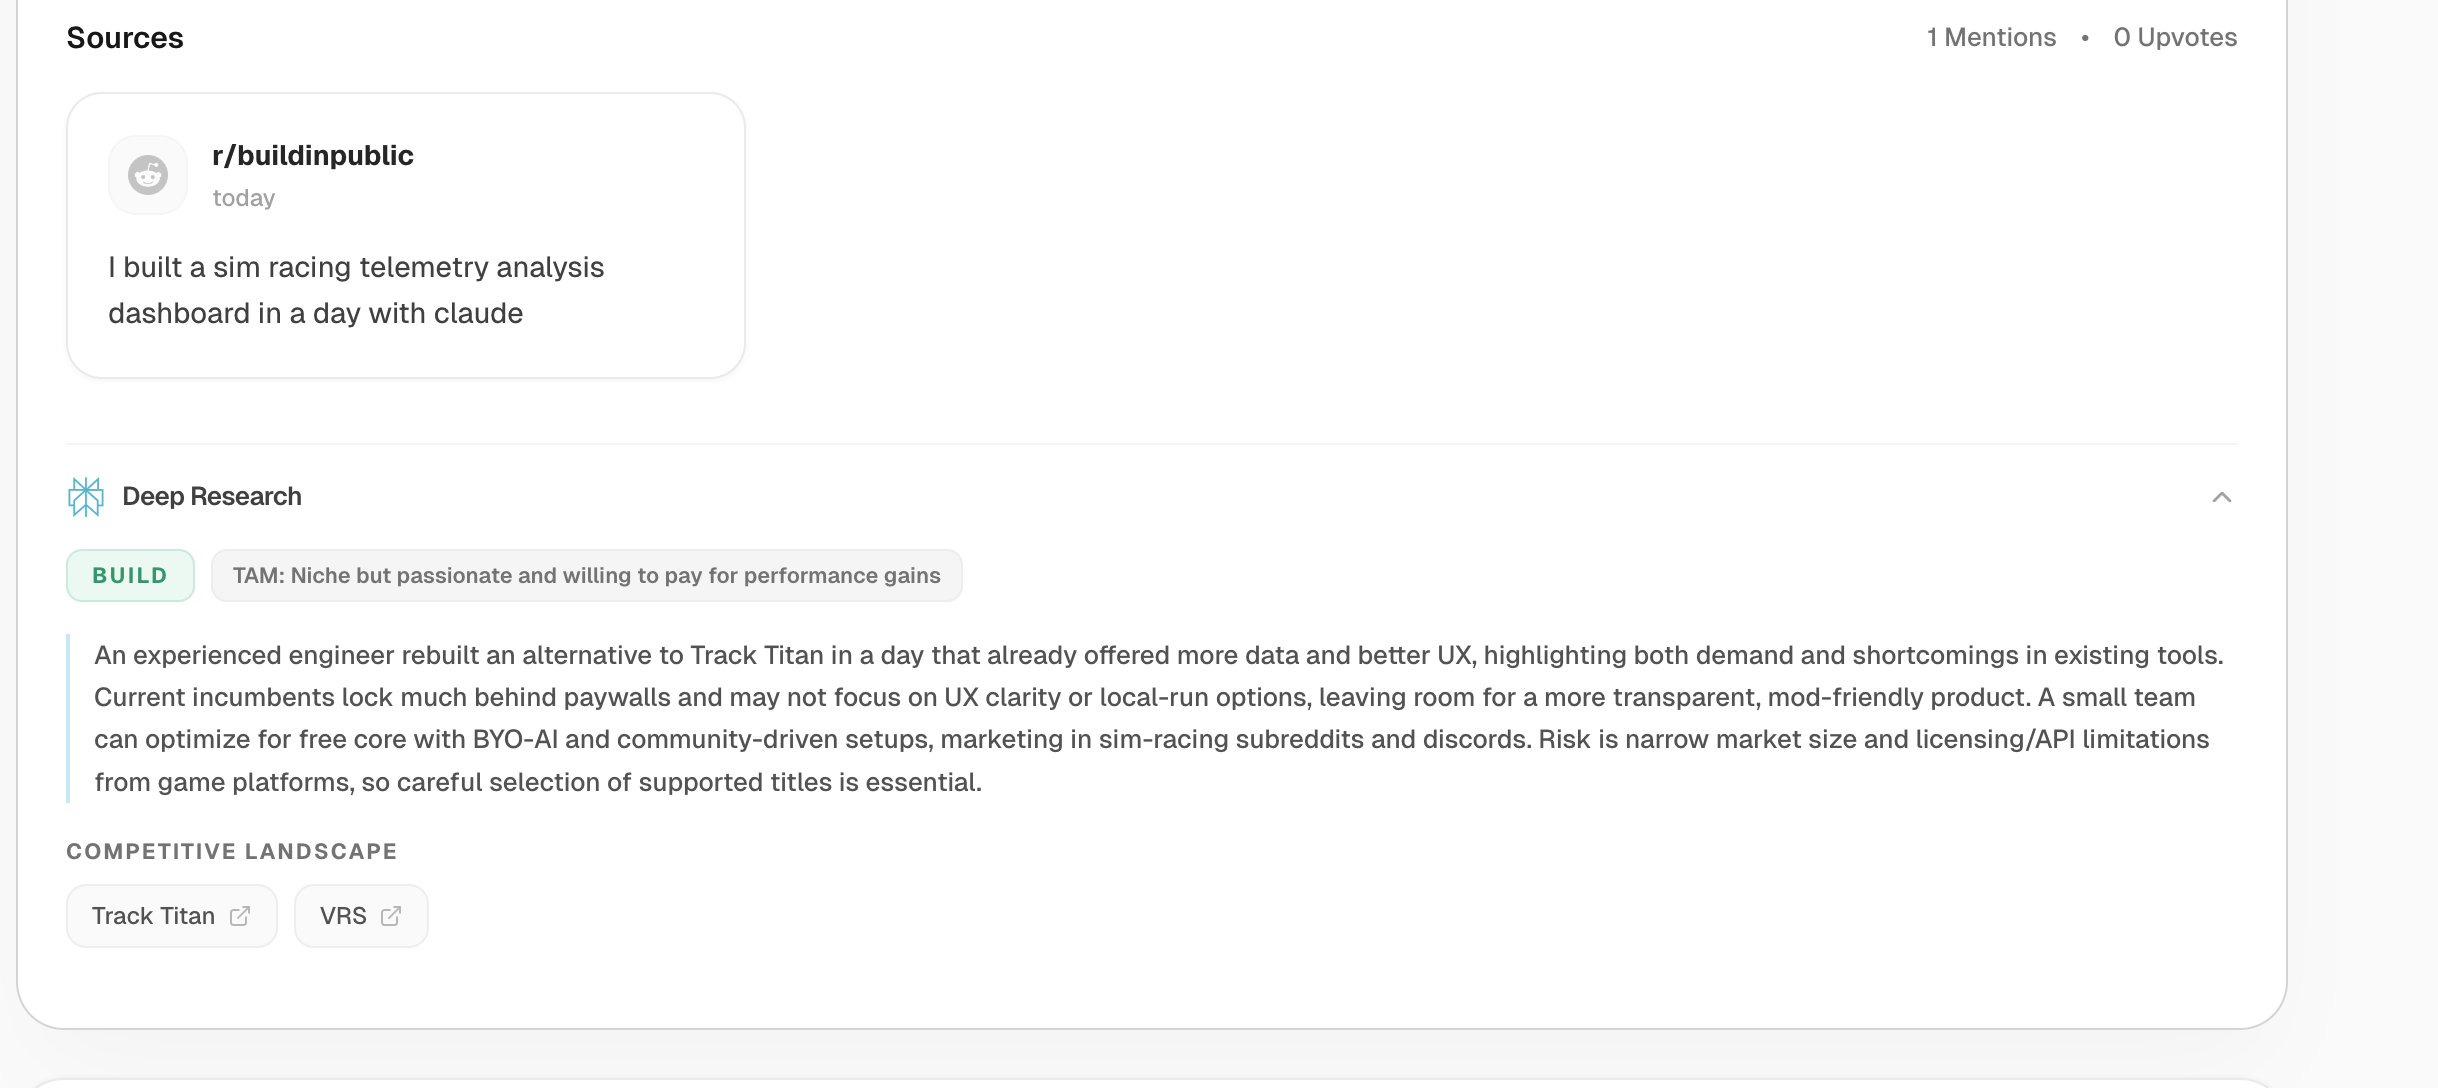Open the sim racing telemetry post title
Viewport: 2438px width, 1088px height.
pyautogui.click(x=355, y=290)
